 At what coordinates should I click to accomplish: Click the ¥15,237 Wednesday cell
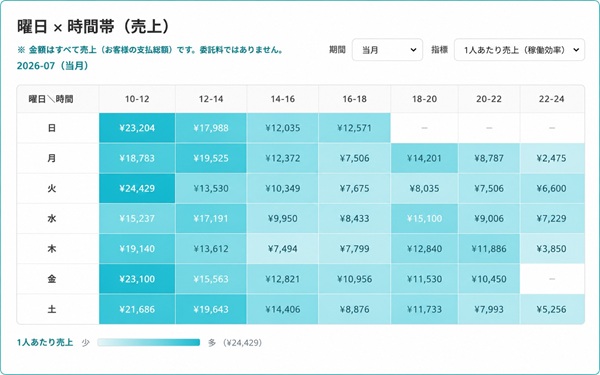(137, 218)
